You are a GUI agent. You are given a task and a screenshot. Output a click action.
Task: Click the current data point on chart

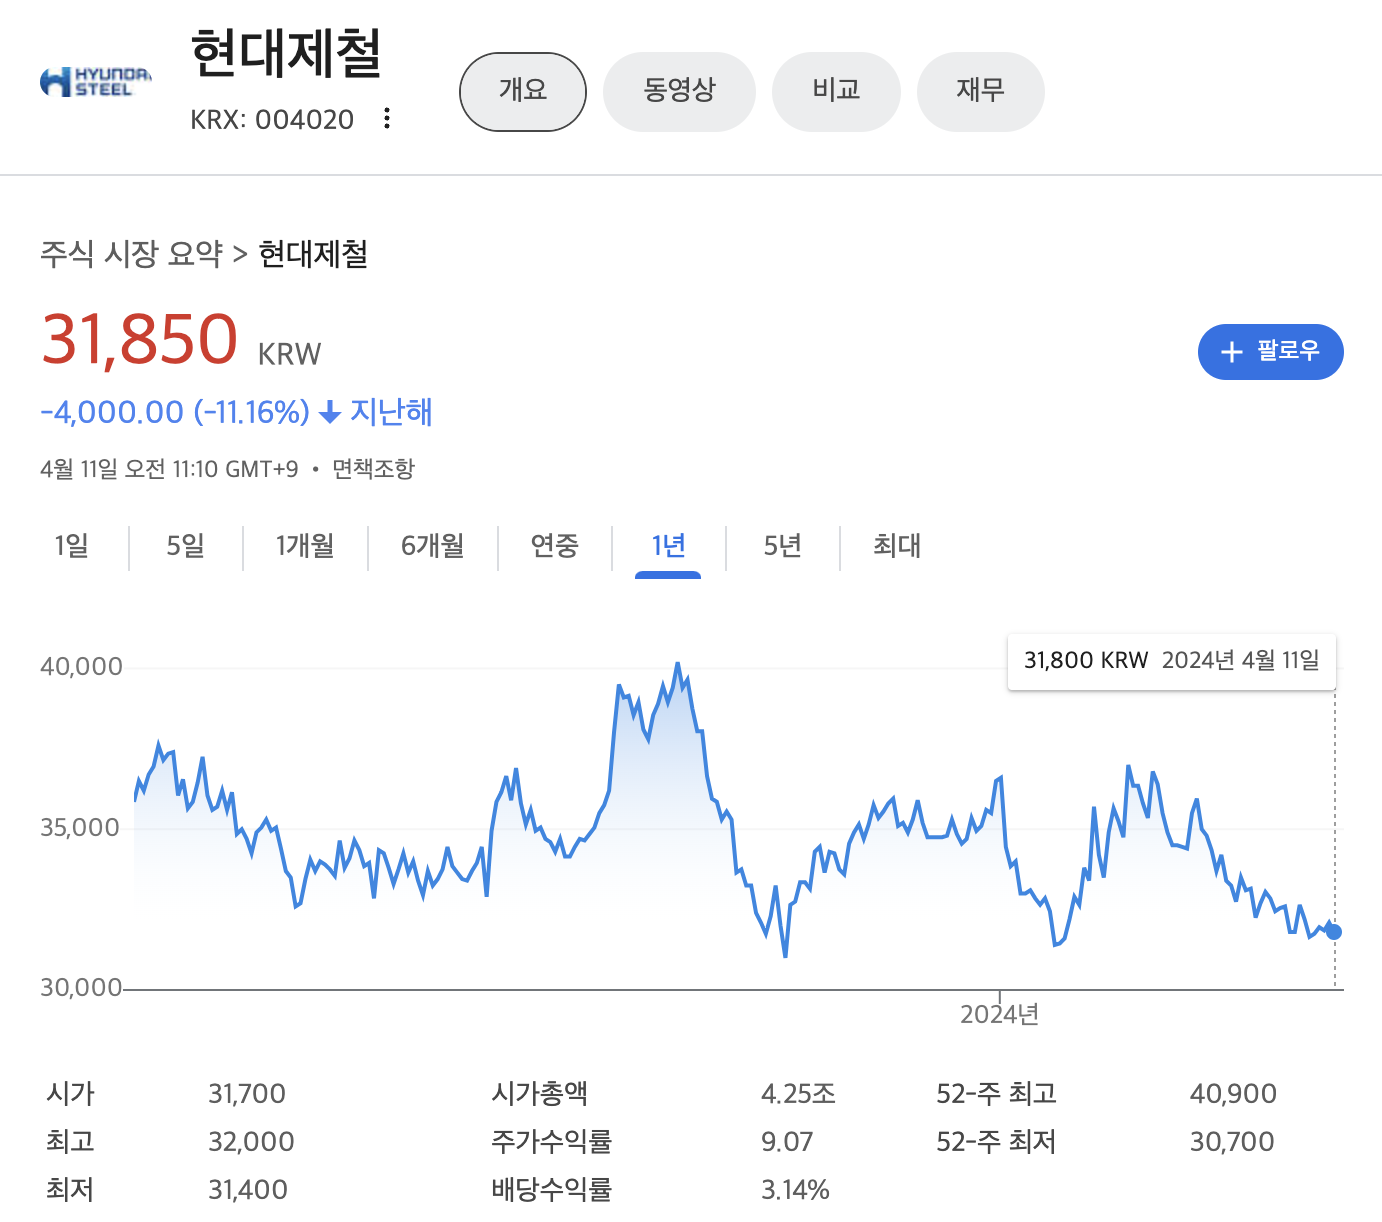[x=1333, y=932]
